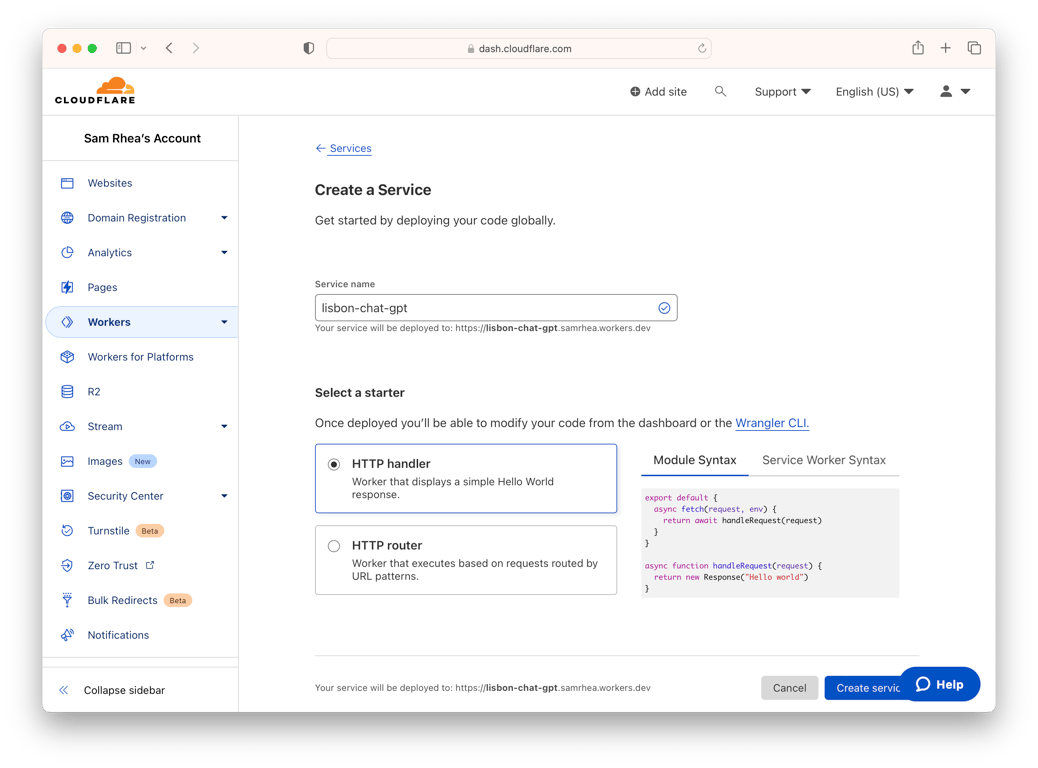Switch to Module Syntax tab
The height and width of the screenshot is (768, 1038).
[x=694, y=460]
